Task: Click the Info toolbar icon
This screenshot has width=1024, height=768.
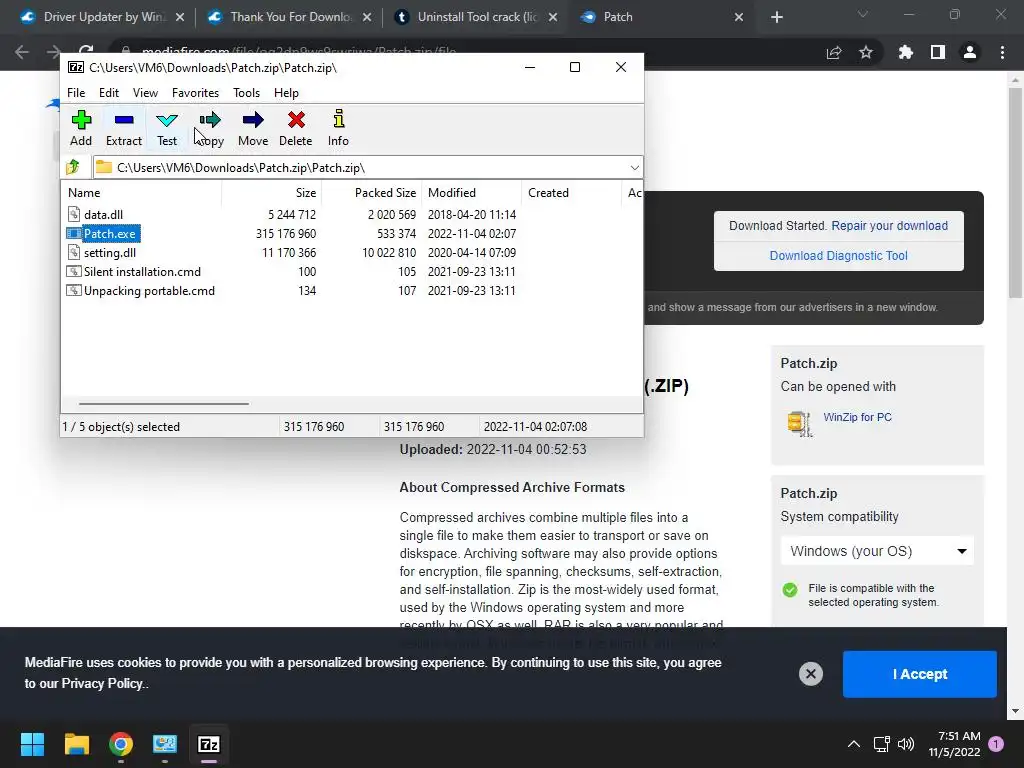Action: tap(338, 120)
